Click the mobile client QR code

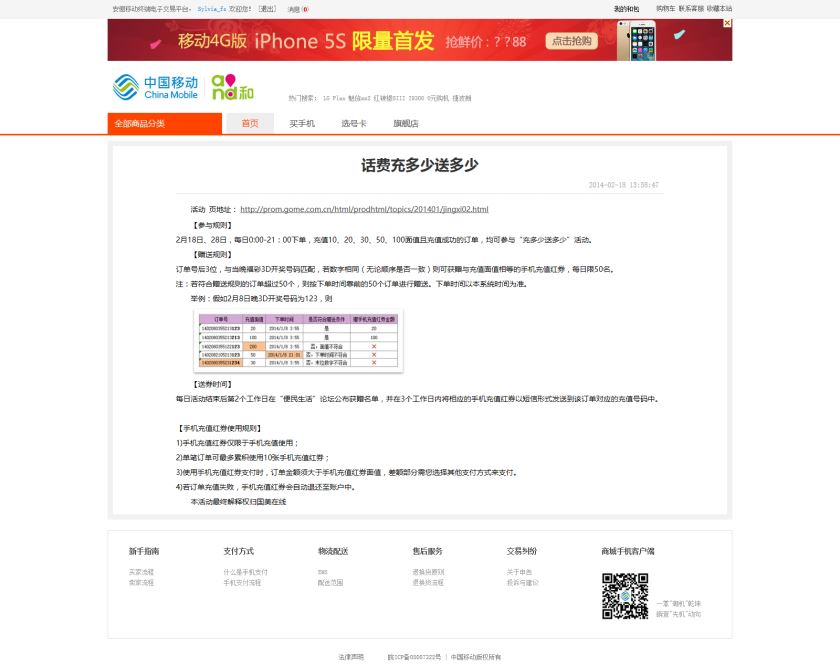pyautogui.click(x=625, y=596)
